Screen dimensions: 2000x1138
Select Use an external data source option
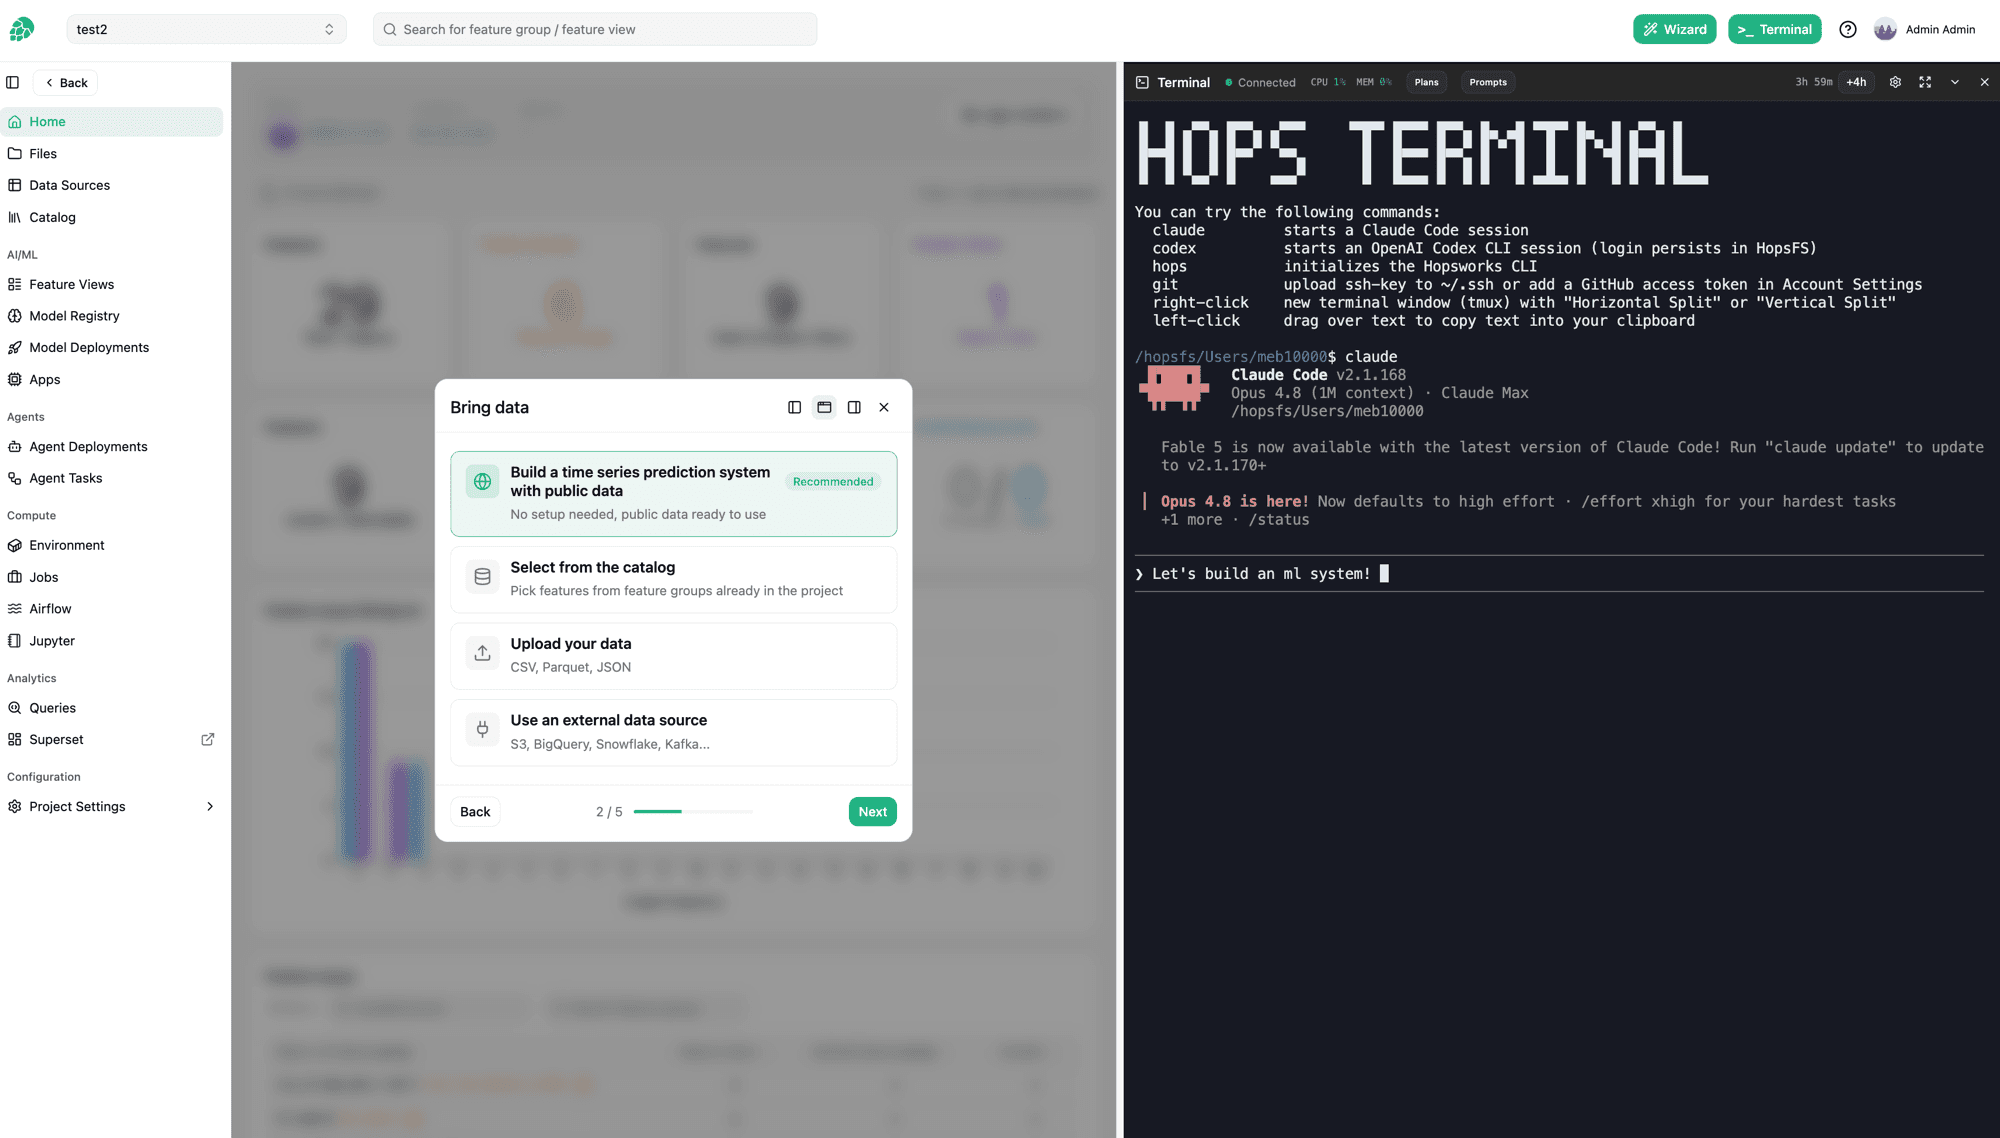click(673, 732)
